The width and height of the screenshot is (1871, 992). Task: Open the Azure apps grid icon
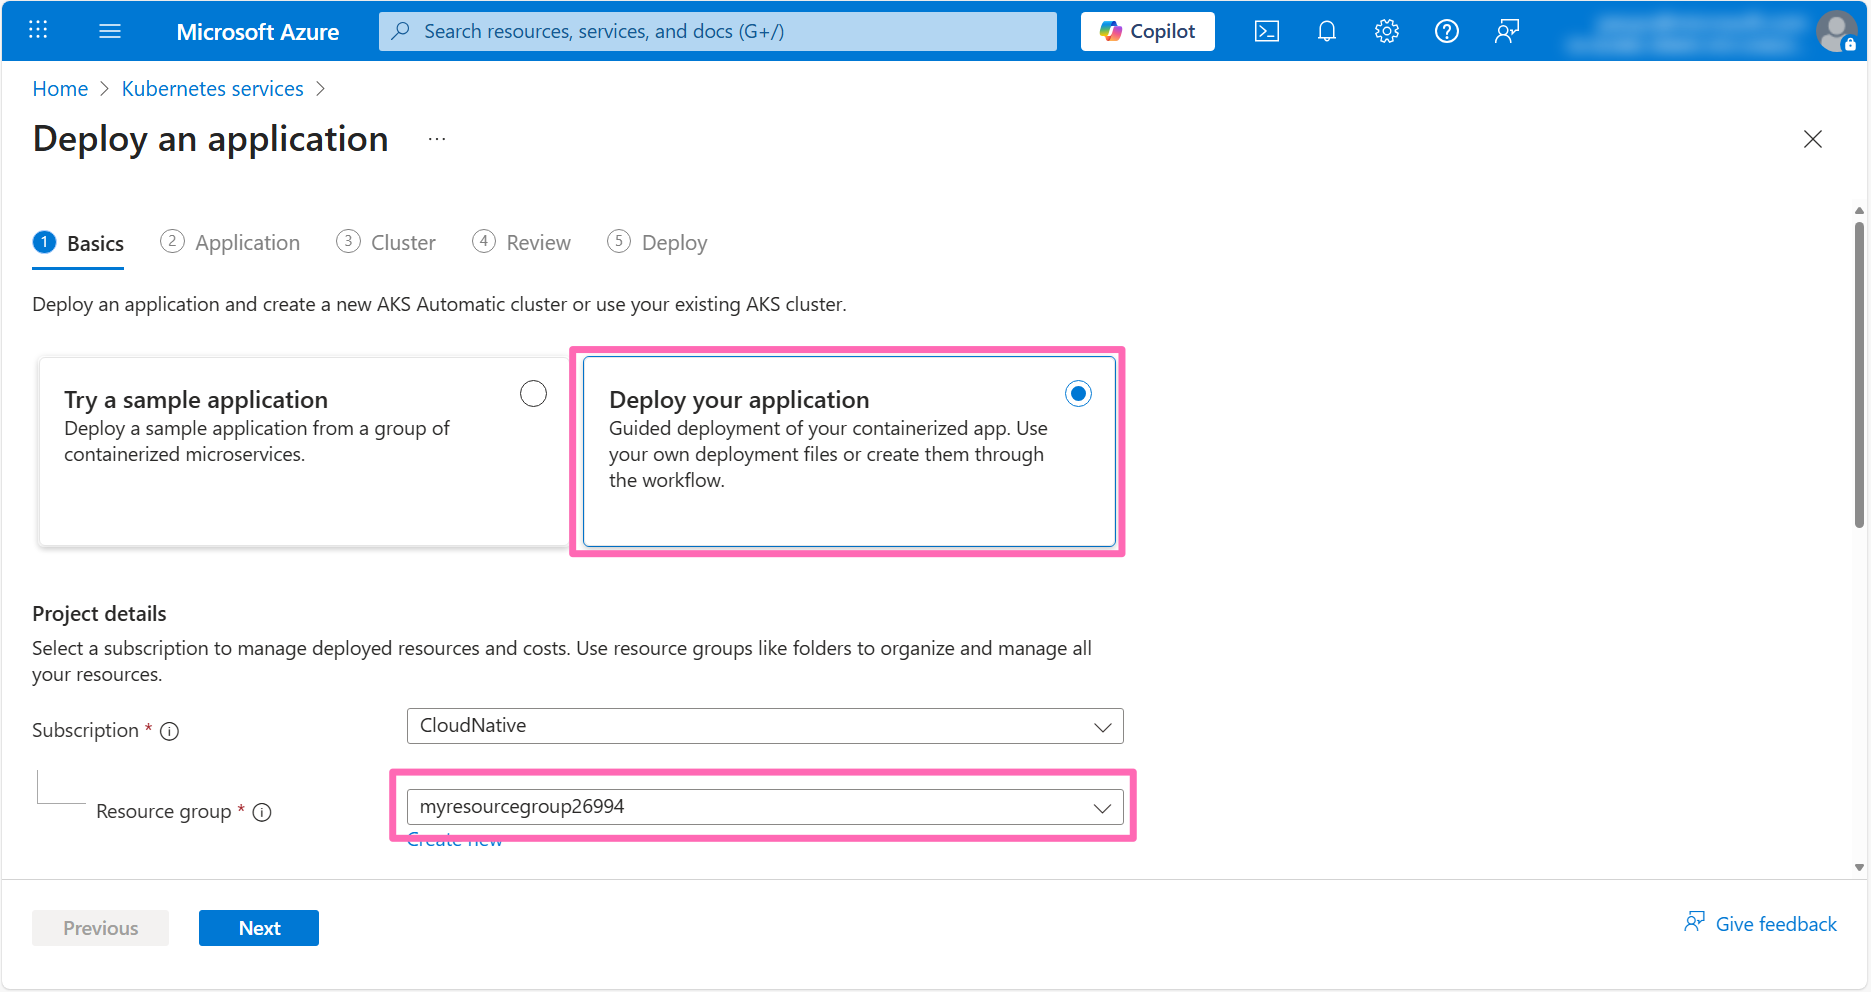38,29
